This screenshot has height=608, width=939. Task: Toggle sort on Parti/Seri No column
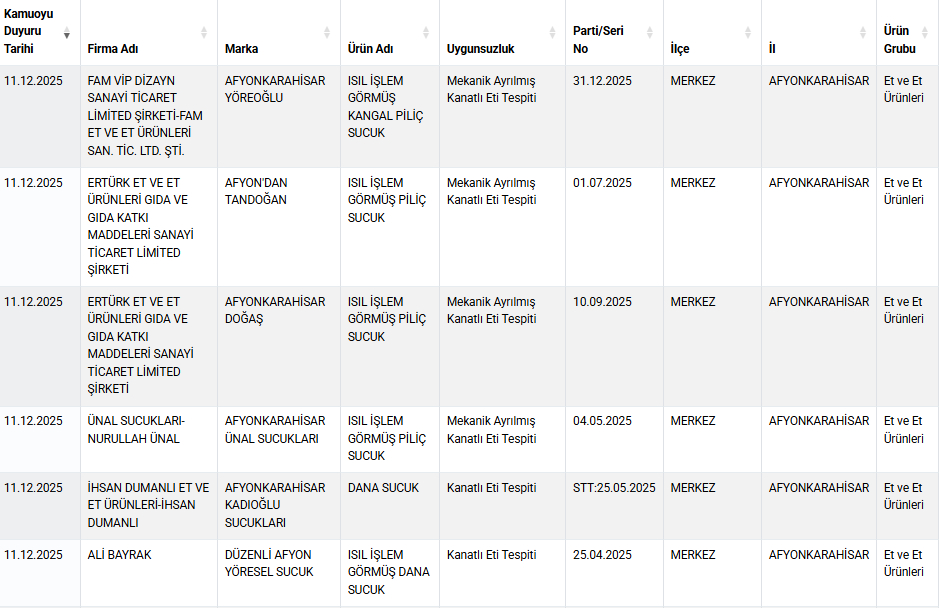[650, 33]
